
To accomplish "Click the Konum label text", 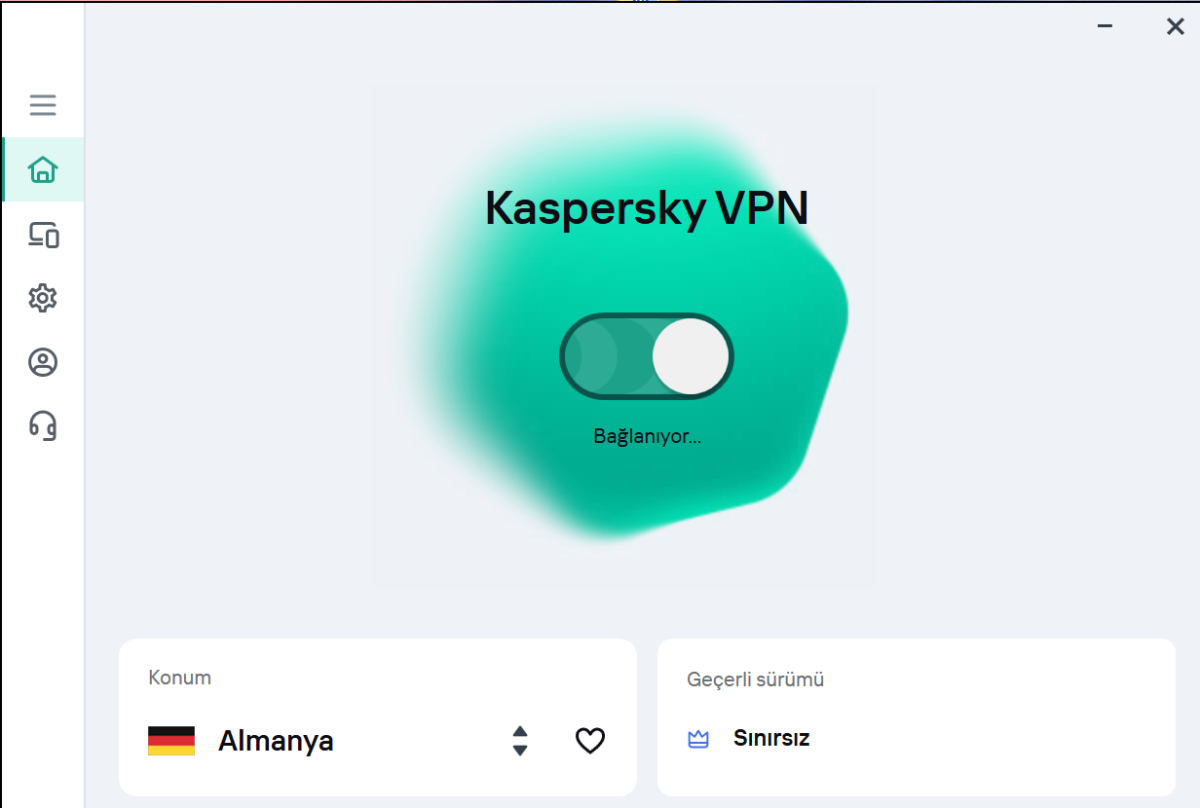I will 180,677.
